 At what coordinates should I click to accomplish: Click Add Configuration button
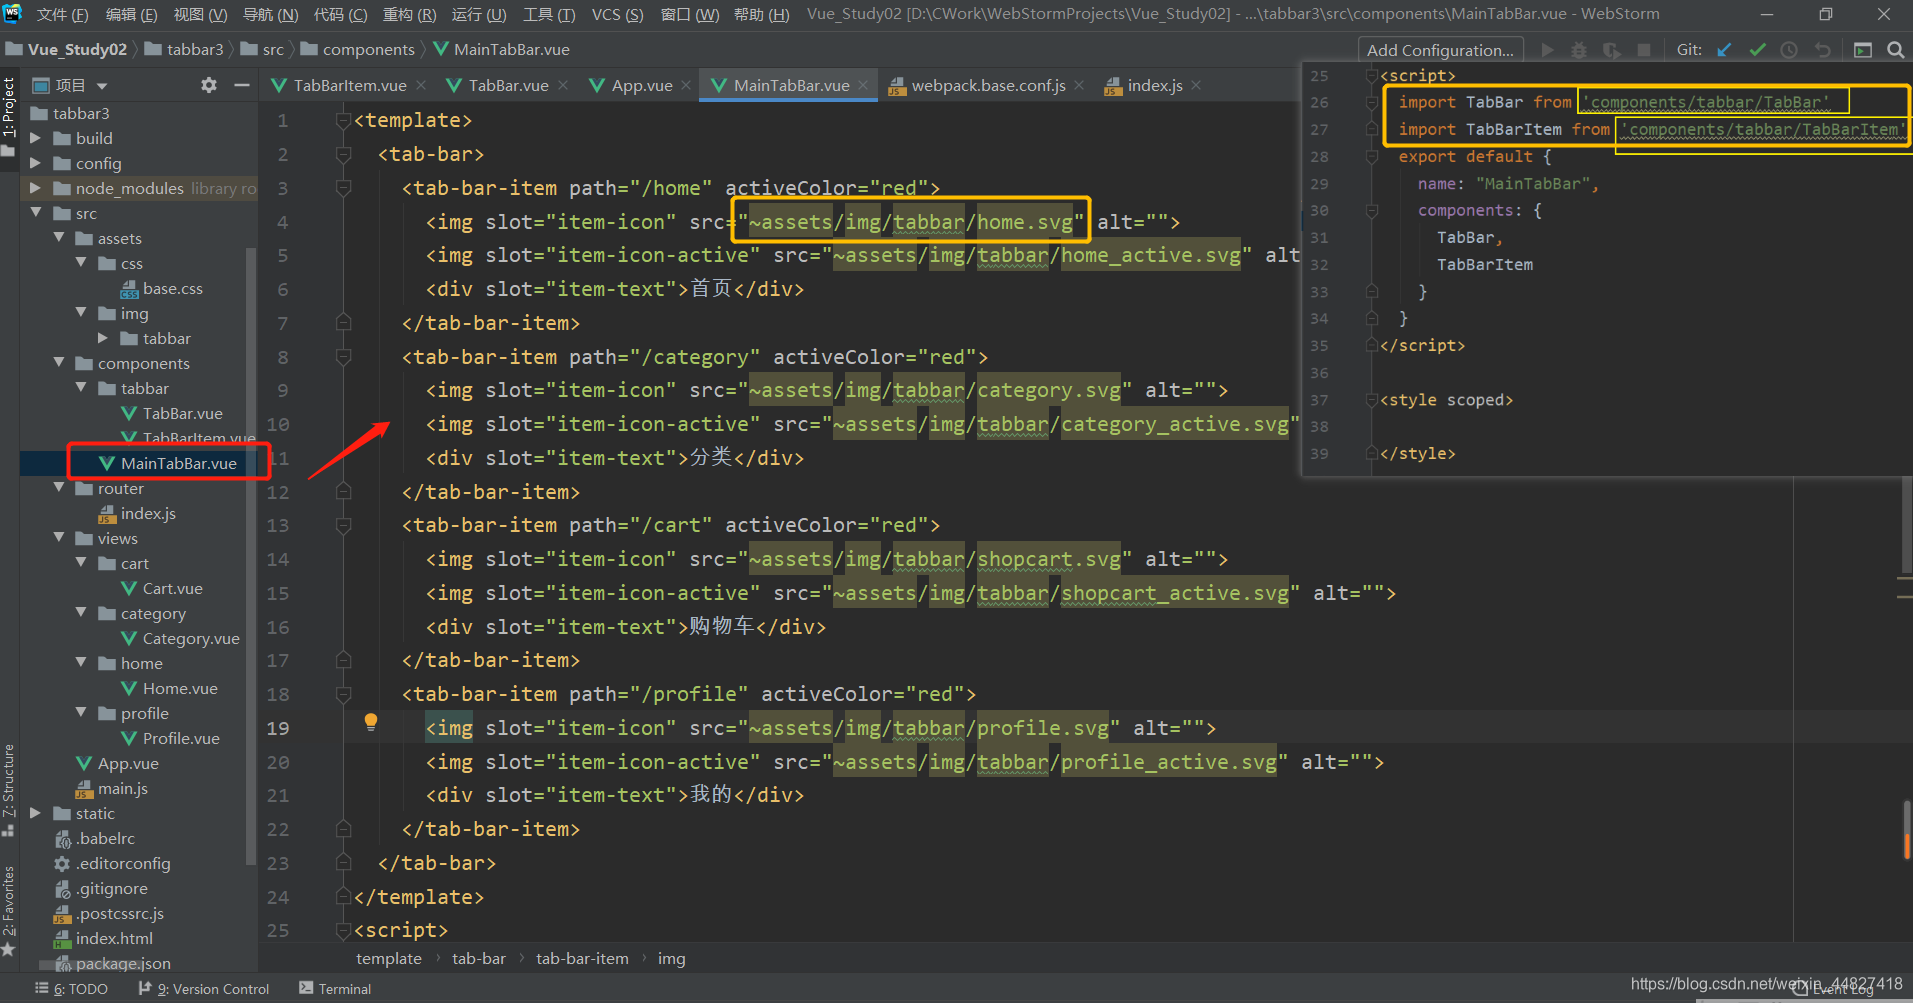(1440, 50)
